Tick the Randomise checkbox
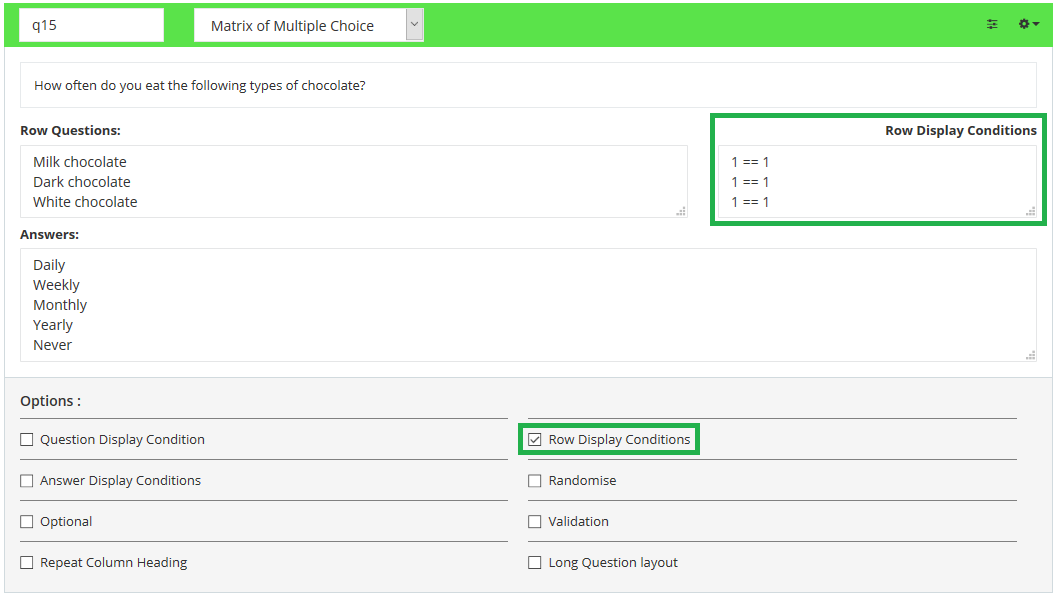 (535, 480)
